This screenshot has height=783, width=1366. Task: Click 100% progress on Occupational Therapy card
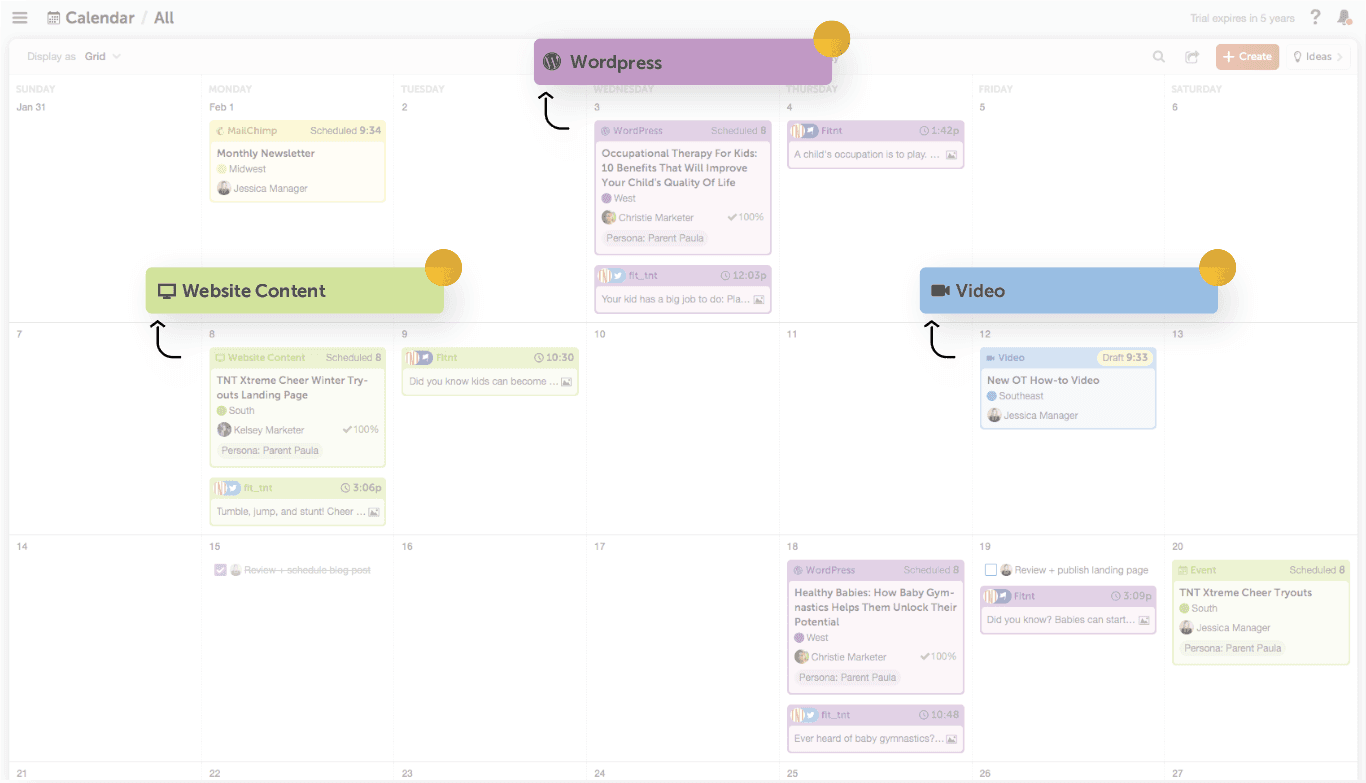click(x=745, y=217)
